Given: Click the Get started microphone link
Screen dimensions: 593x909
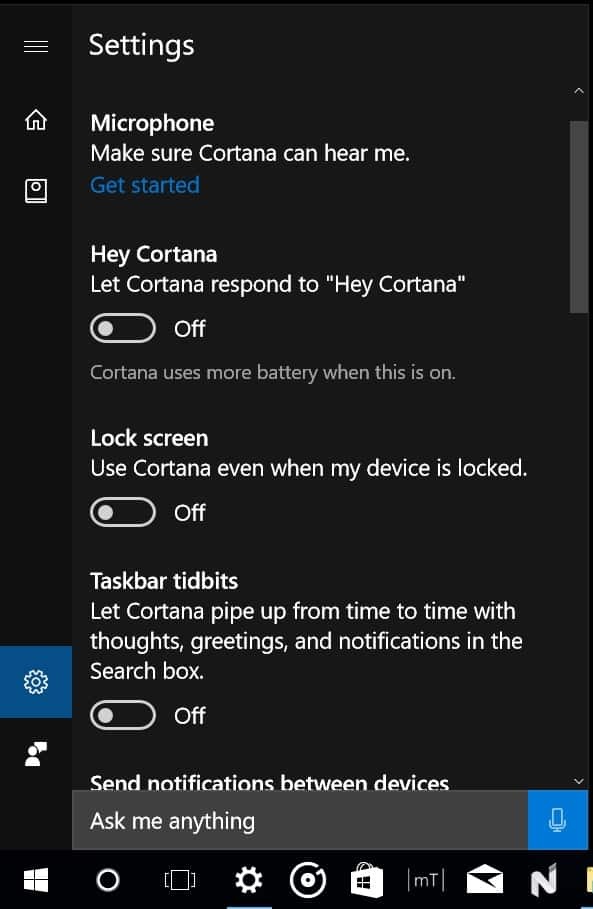Looking at the screenshot, I should pos(145,185).
